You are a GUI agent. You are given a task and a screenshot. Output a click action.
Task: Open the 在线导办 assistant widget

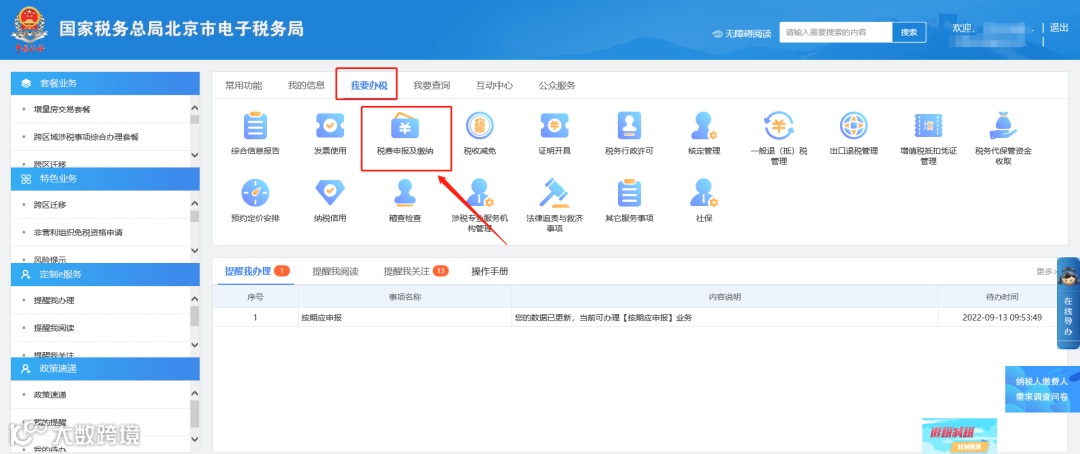click(x=1068, y=303)
